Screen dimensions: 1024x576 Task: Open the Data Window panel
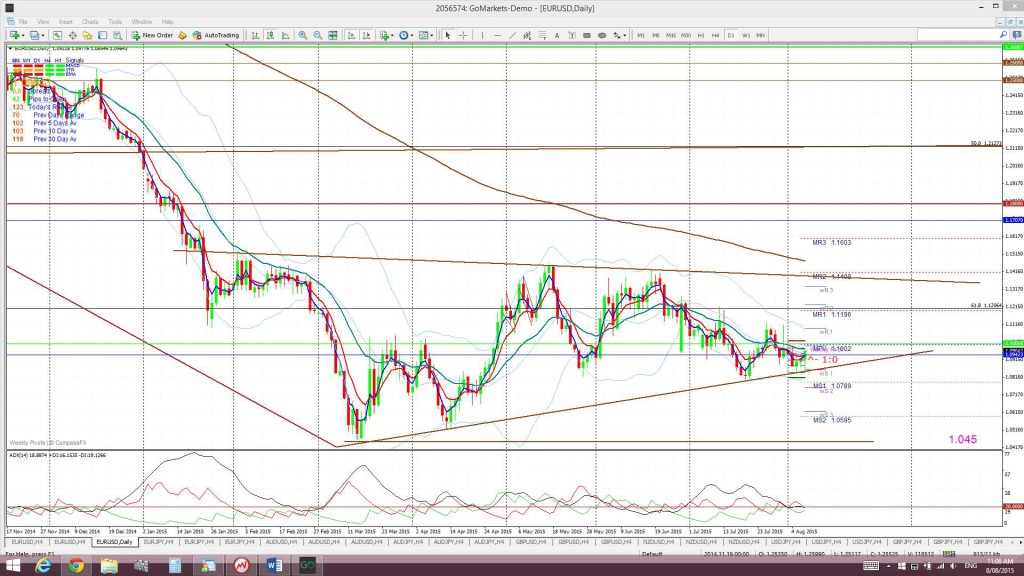point(72,35)
